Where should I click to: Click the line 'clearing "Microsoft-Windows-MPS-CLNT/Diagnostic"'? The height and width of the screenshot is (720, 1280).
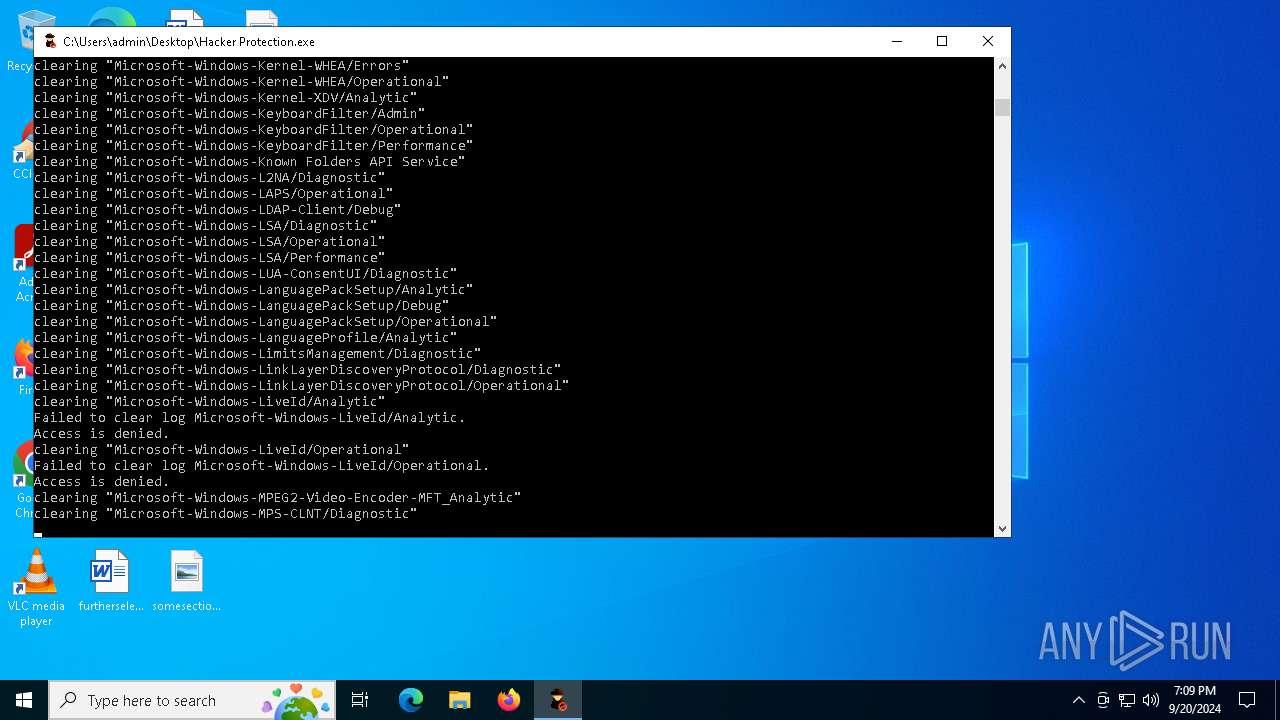click(x=225, y=513)
